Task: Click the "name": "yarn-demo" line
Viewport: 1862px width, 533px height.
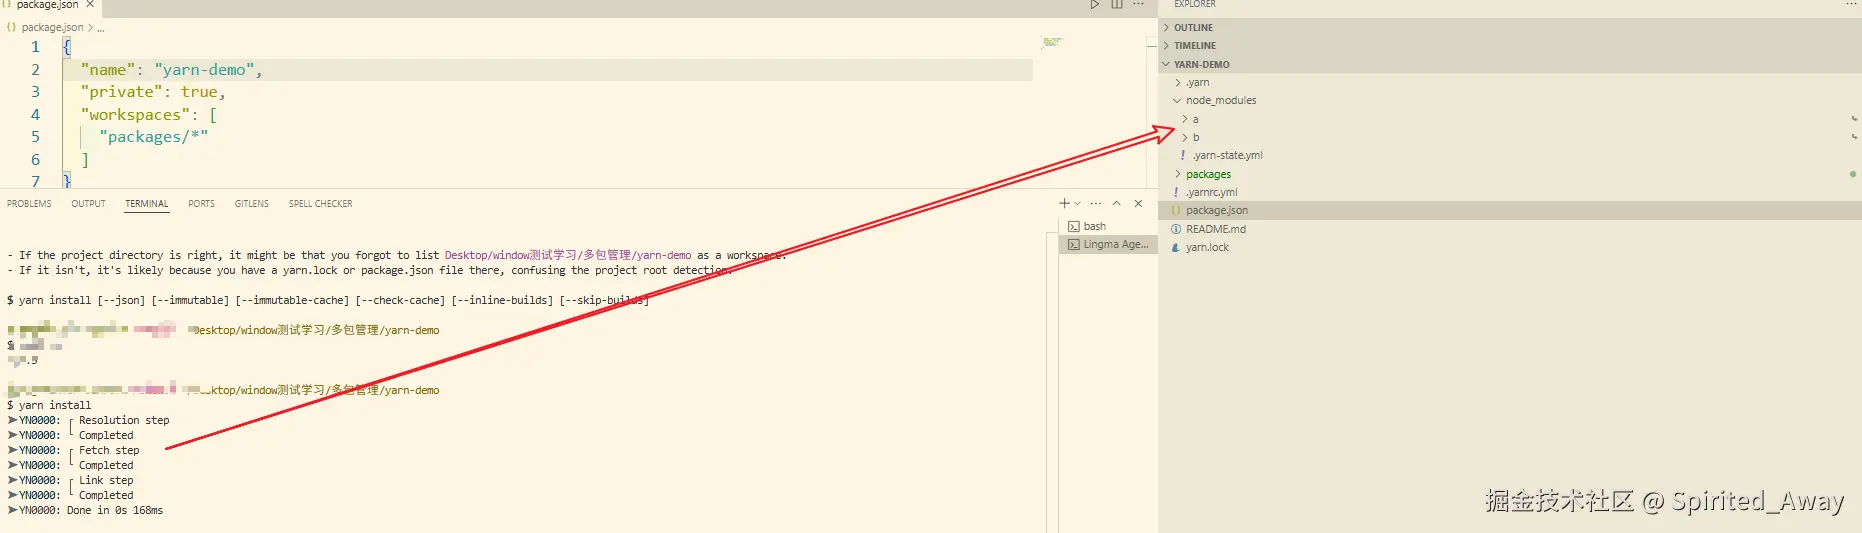Action: [x=171, y=70]
